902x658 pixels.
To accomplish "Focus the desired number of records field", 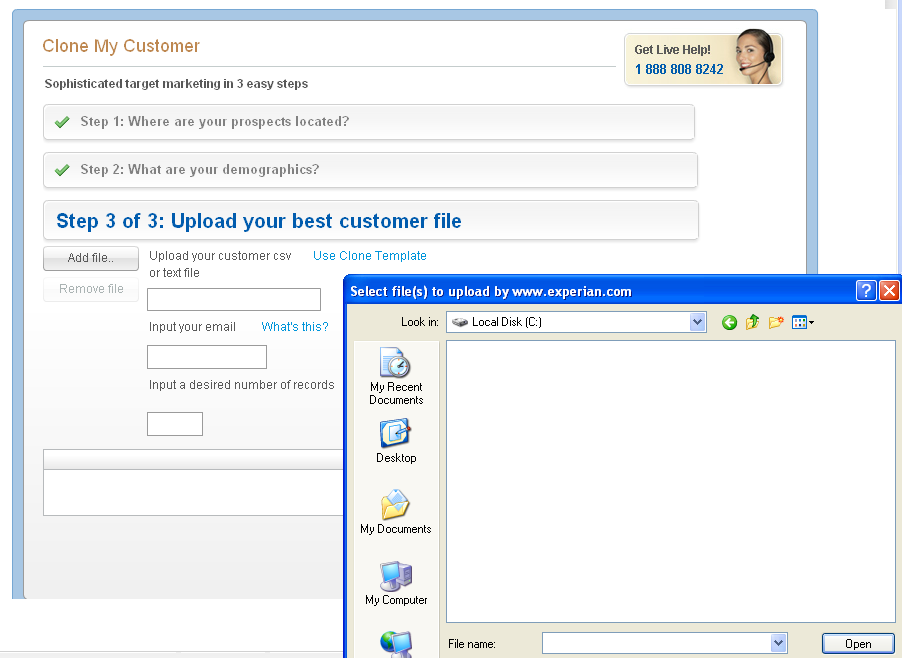I will point(174,424).
